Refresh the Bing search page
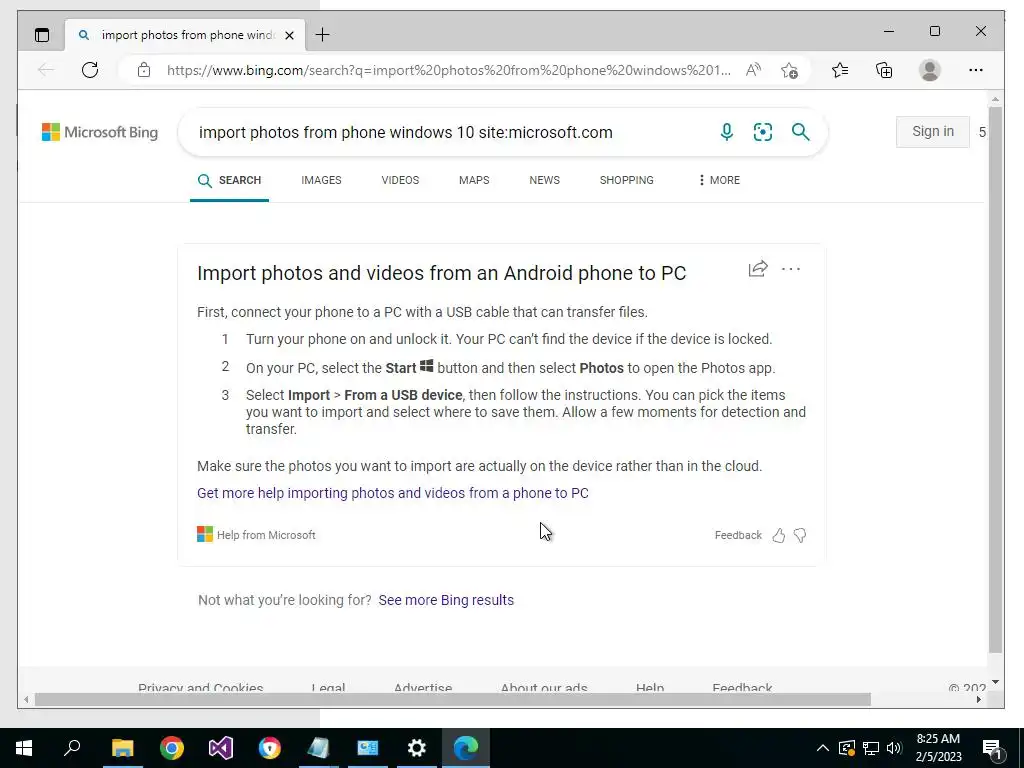Screen dimensions: 1024x768 pos(90,70)
